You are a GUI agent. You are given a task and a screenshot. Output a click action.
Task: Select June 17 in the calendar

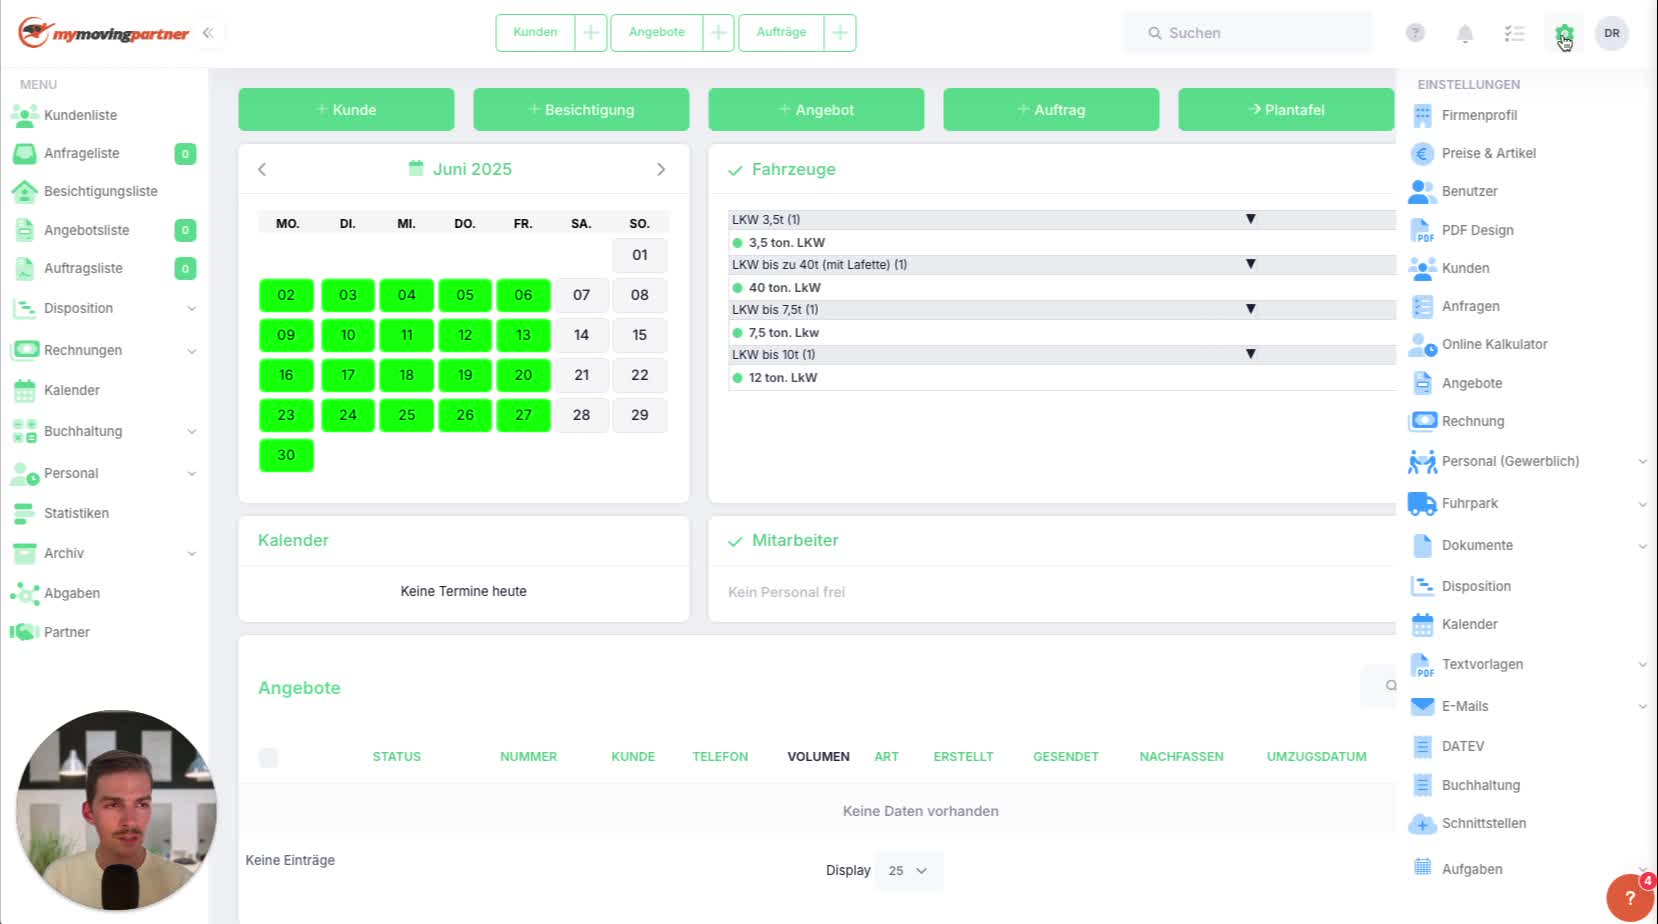pyautogui.click(x=348, y=376)
